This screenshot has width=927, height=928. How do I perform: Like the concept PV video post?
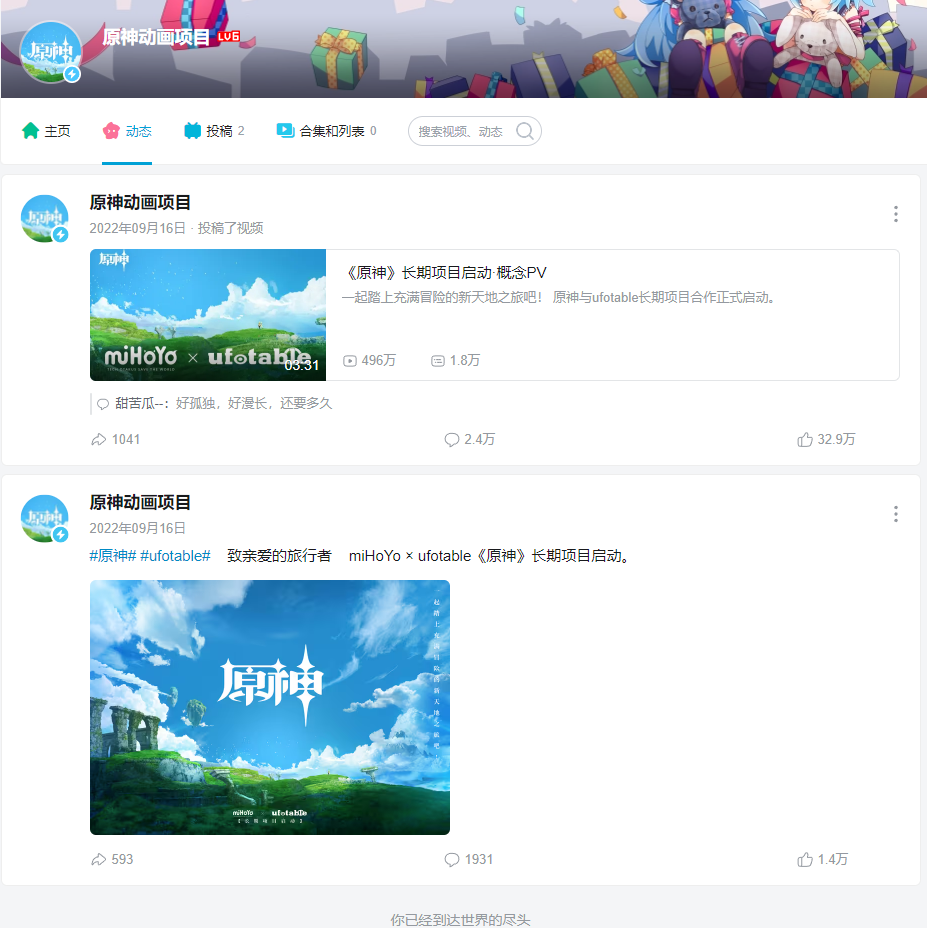point(826,439)
